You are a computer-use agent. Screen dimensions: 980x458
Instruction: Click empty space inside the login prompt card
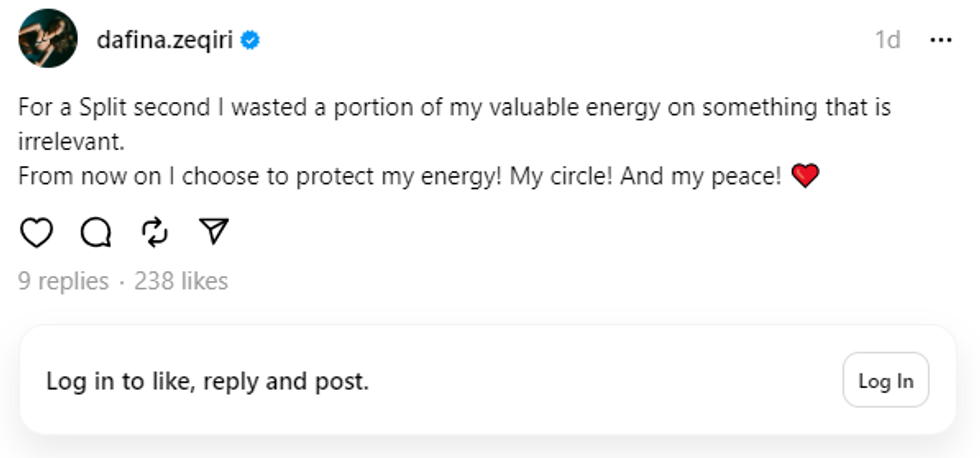click(x=600, y=381)
